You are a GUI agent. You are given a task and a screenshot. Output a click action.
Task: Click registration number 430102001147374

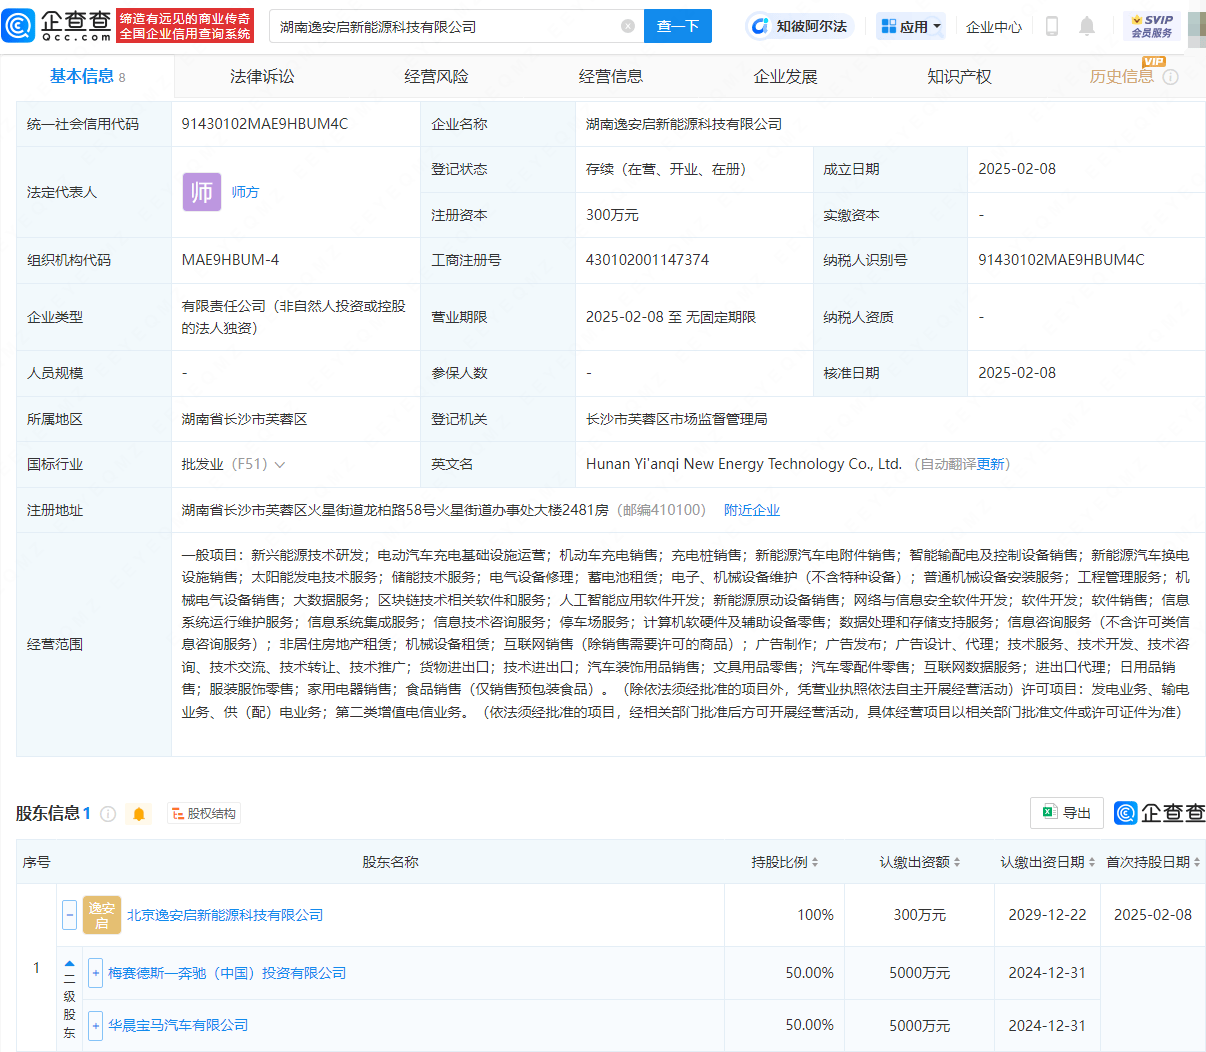click(647, 260)
